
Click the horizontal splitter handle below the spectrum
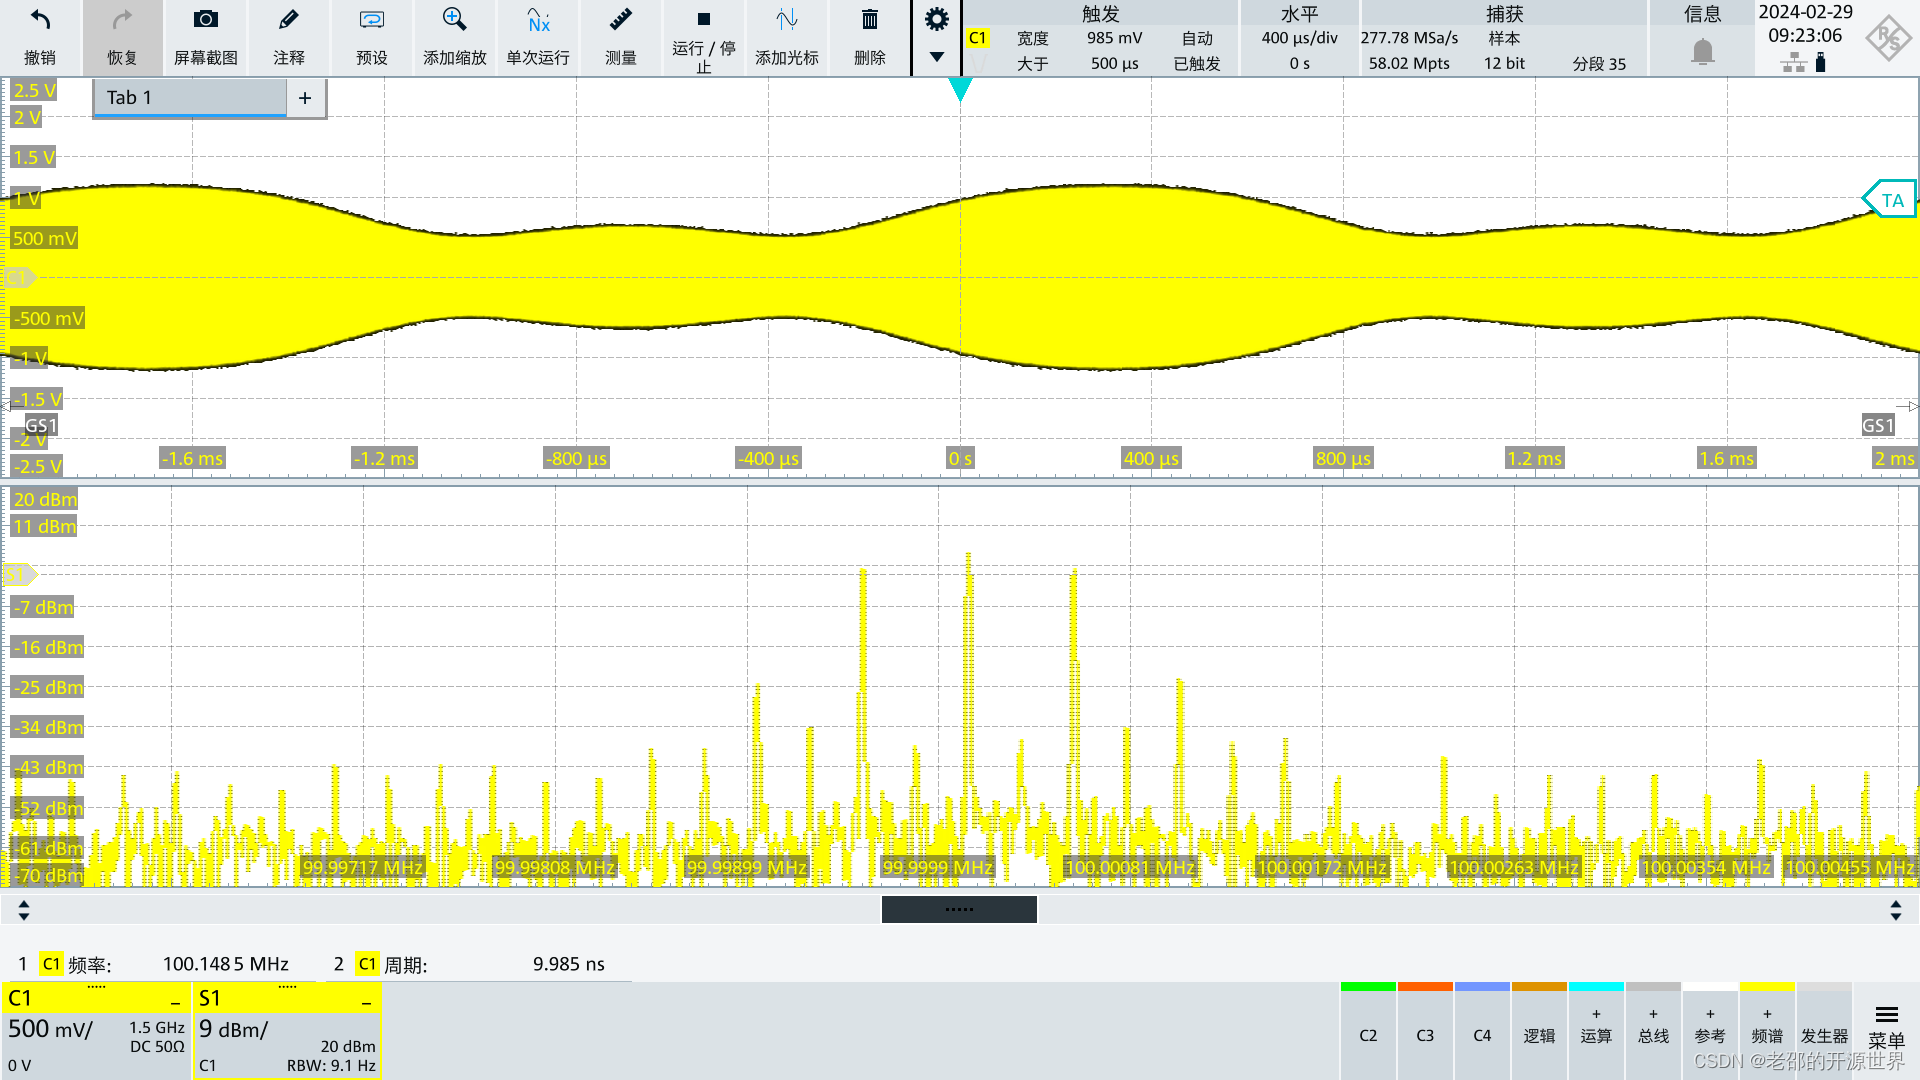tap(959, 909)
